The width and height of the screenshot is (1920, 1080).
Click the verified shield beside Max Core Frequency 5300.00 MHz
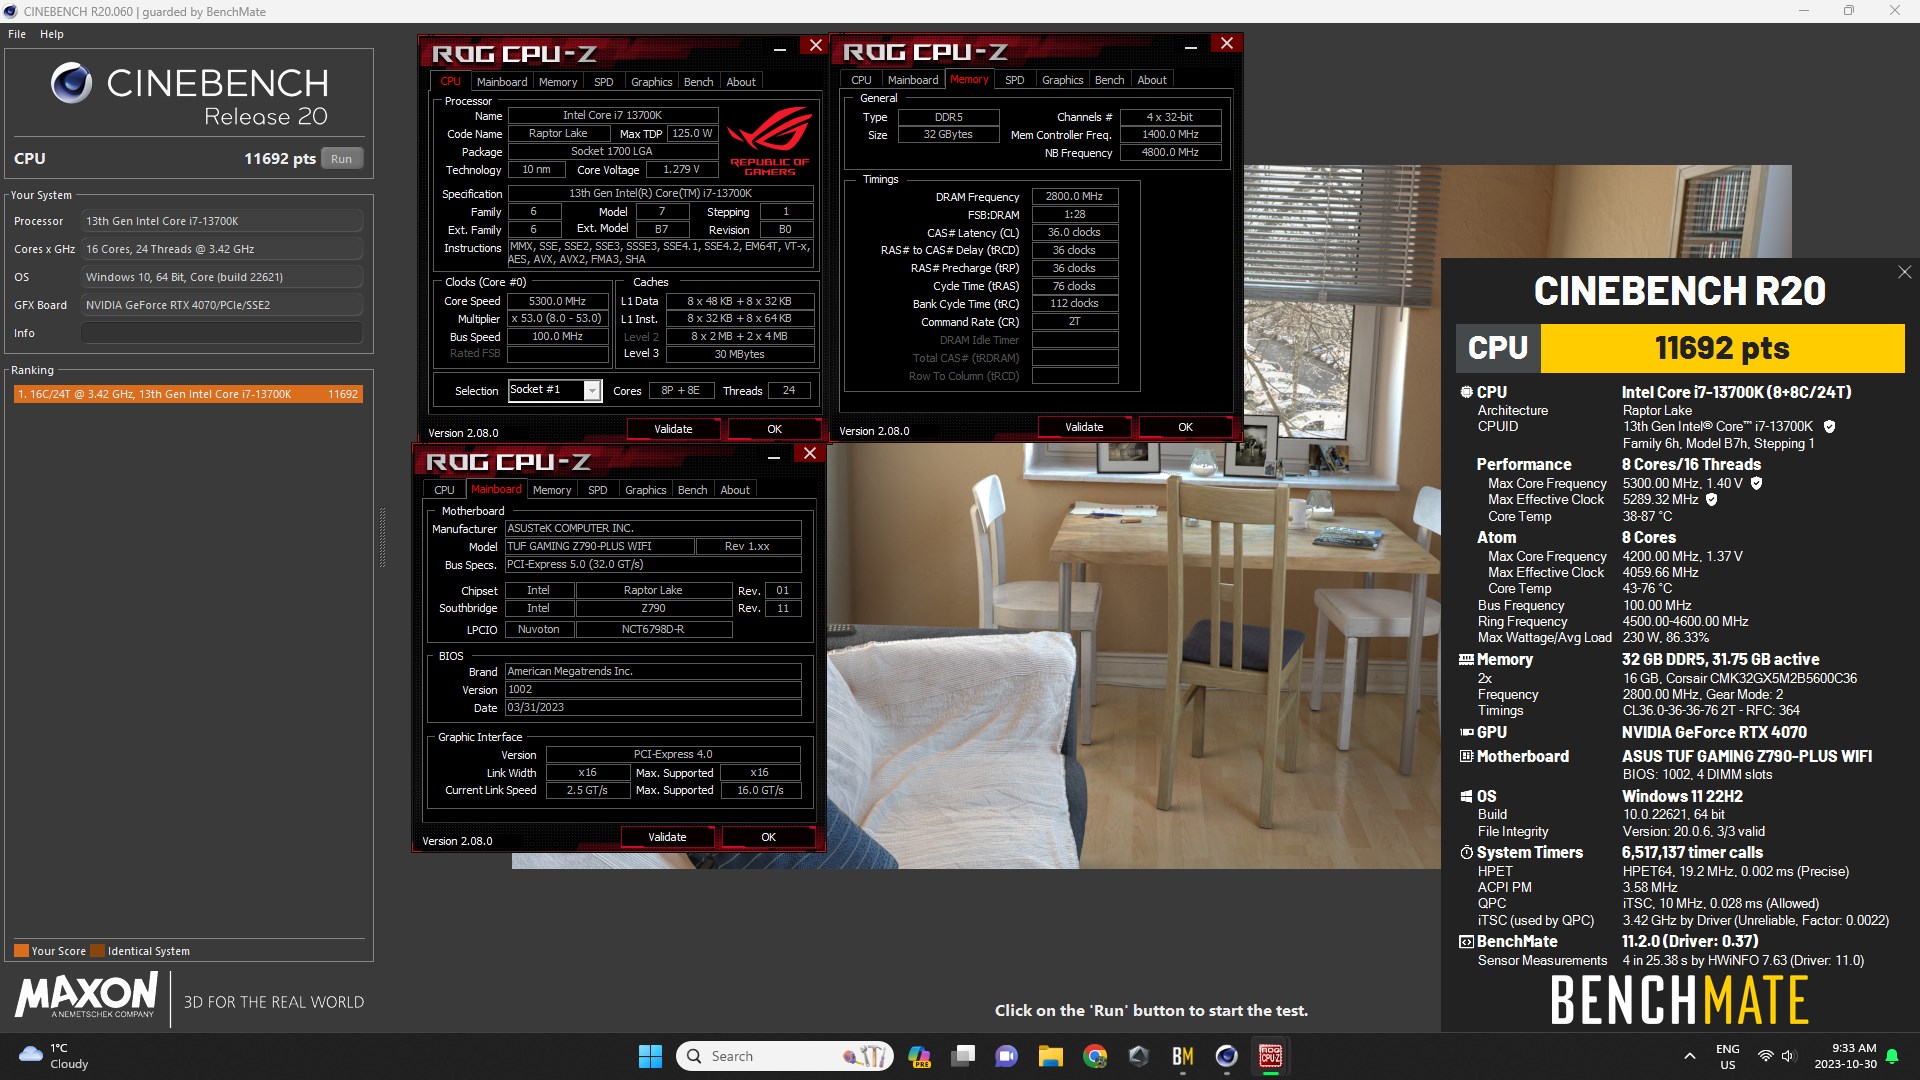click(1756, 483)
